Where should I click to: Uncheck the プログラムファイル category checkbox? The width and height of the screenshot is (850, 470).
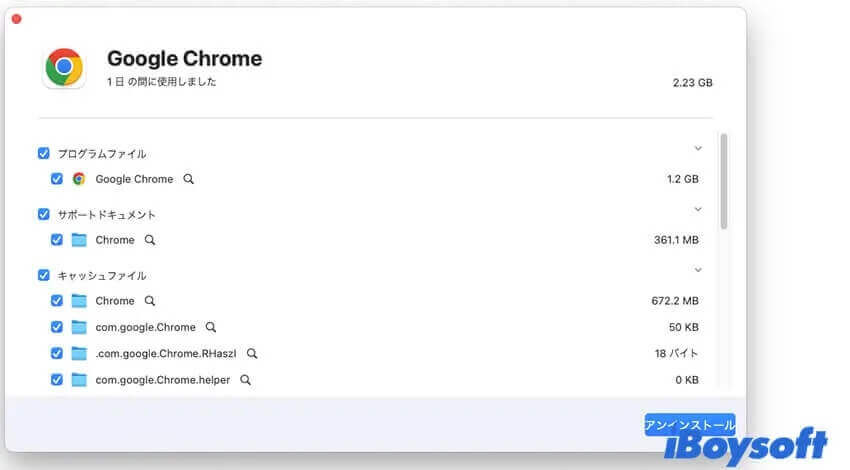(x=44, y=153)
